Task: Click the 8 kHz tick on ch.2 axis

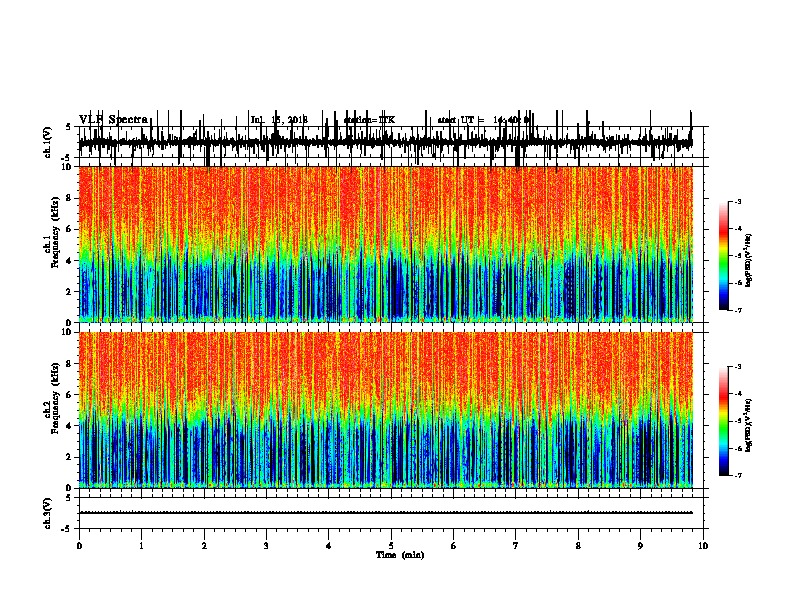Action: pos(70,364)
